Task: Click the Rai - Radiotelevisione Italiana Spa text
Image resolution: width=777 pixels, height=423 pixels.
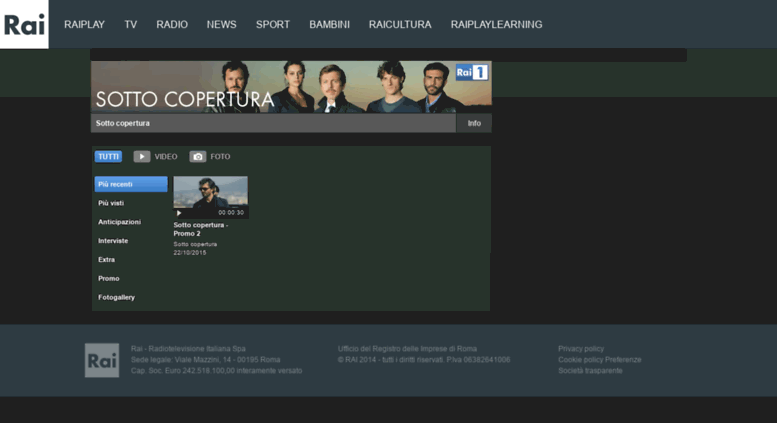Action: tap(188, 349)
